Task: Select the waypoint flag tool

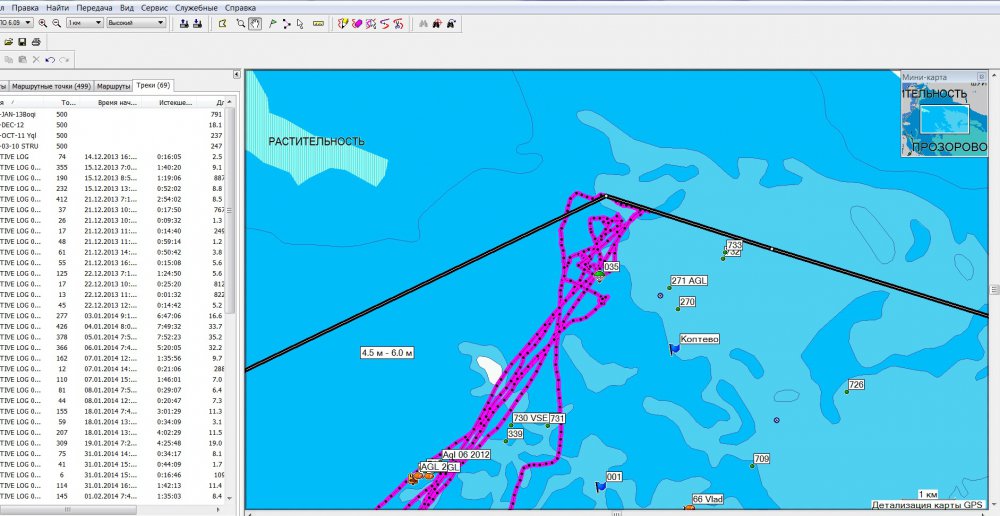Action: coord(273,23)
